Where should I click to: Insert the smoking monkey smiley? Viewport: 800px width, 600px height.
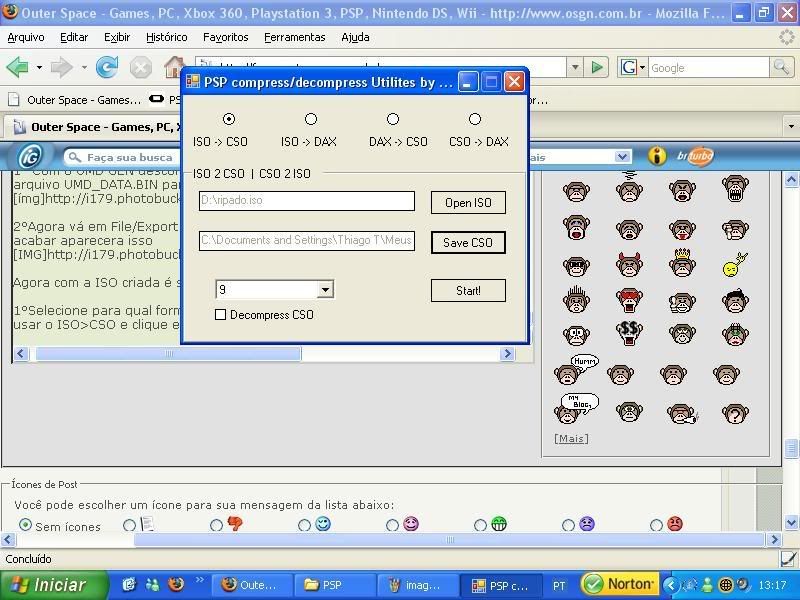click(683, 413)
